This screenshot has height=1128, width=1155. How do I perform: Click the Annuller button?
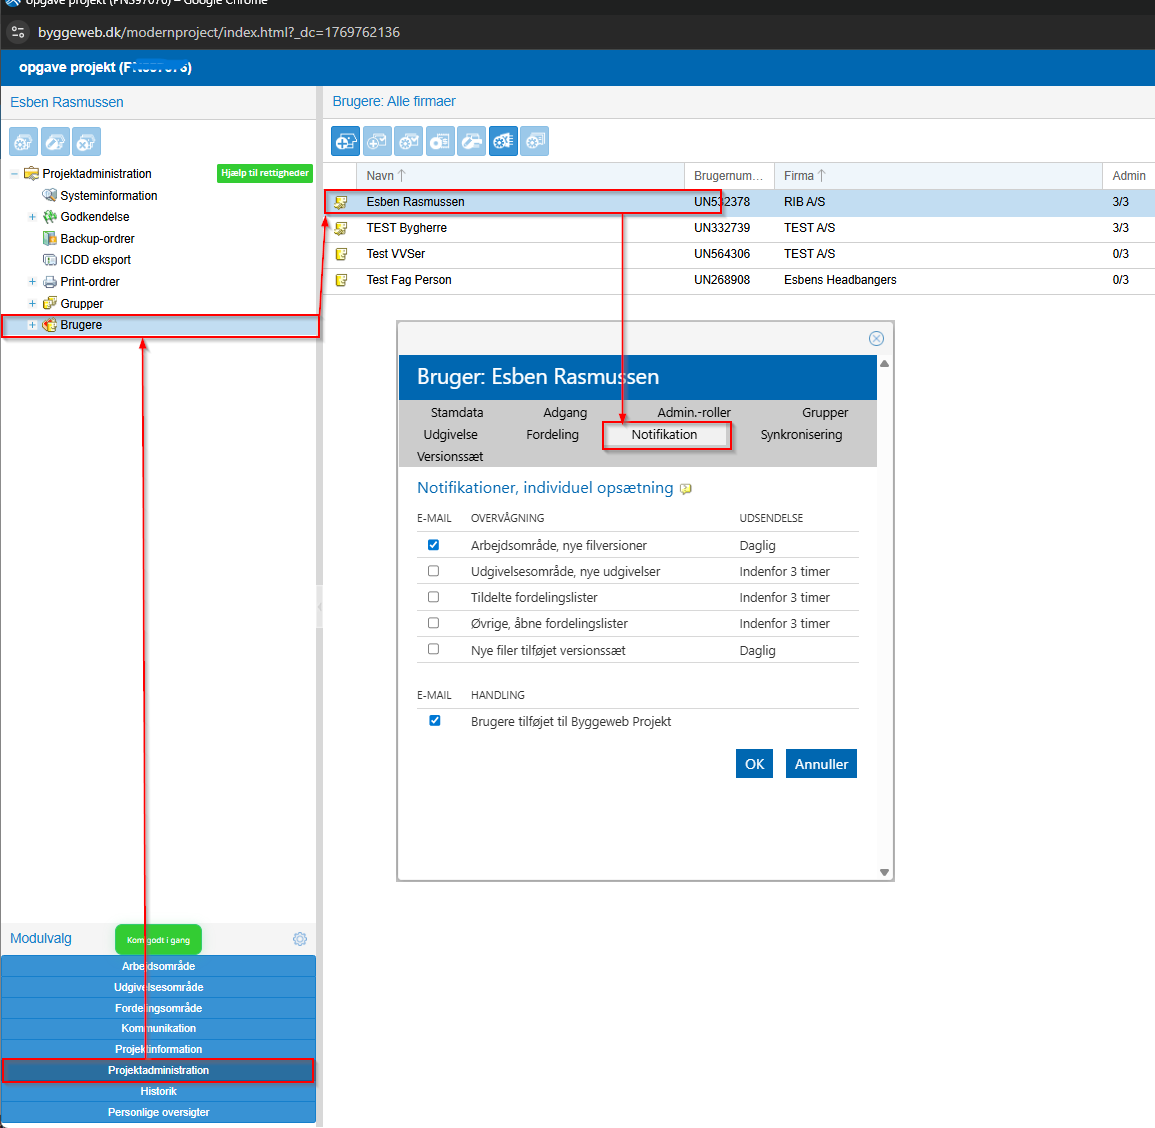(821, 764)
